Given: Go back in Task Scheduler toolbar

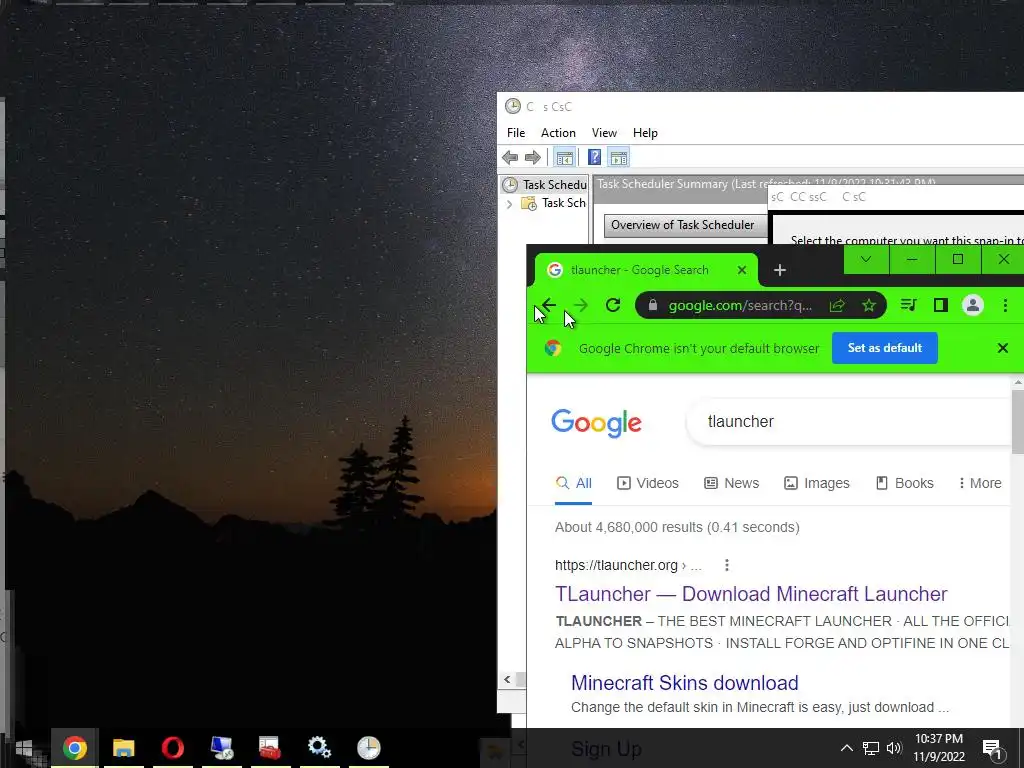Looking at the screenshot, I should (510, 157).
